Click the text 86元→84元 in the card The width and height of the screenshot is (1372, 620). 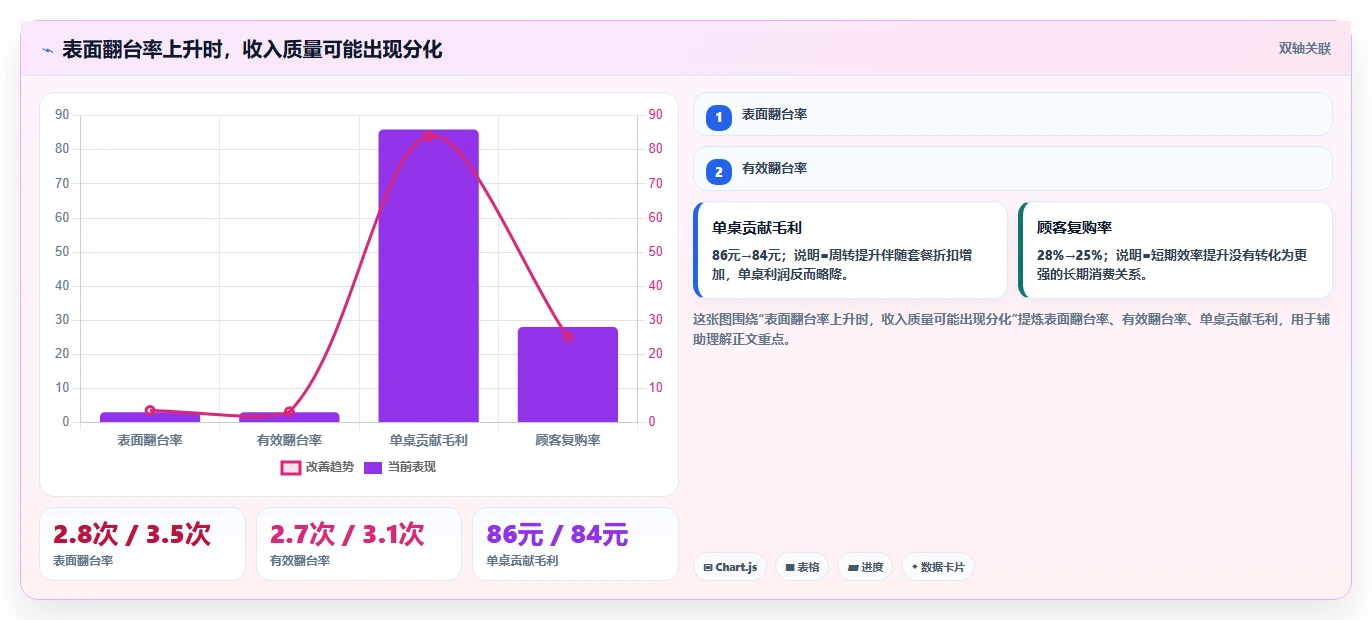[747, 255]
